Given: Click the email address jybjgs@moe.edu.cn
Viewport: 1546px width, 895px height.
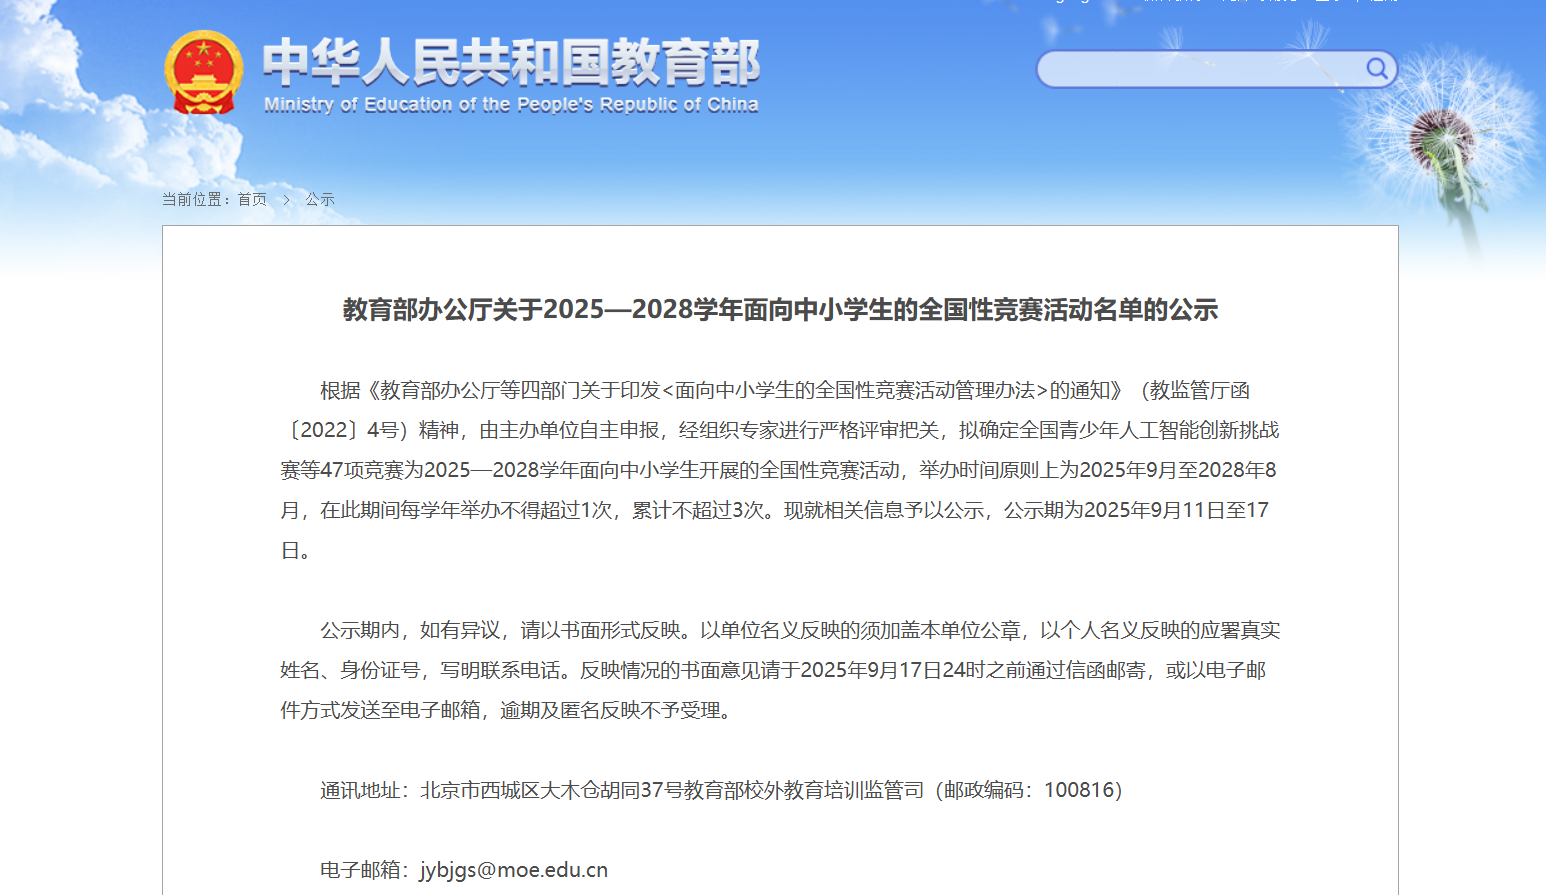Looking at the screenshot, I should click(x=513, y=870).
